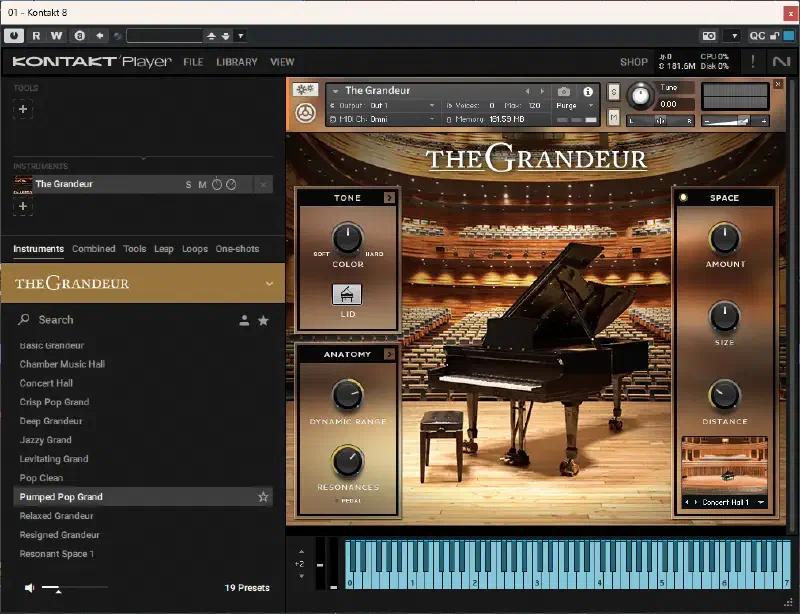Open the LIBRARY menu
Viewport: 800px width, 614px height.
tap(237, 62)
